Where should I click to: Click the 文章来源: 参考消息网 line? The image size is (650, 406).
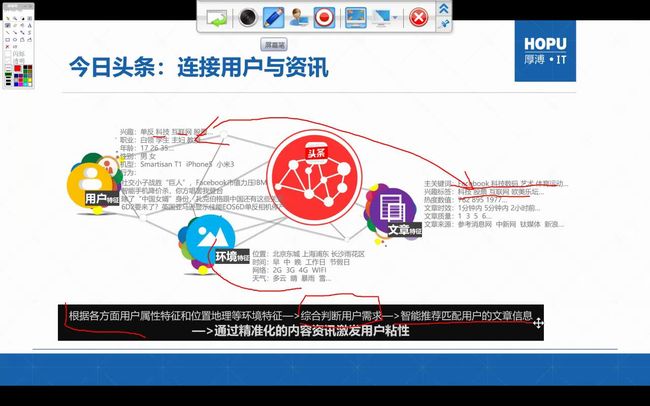point(494,224)
